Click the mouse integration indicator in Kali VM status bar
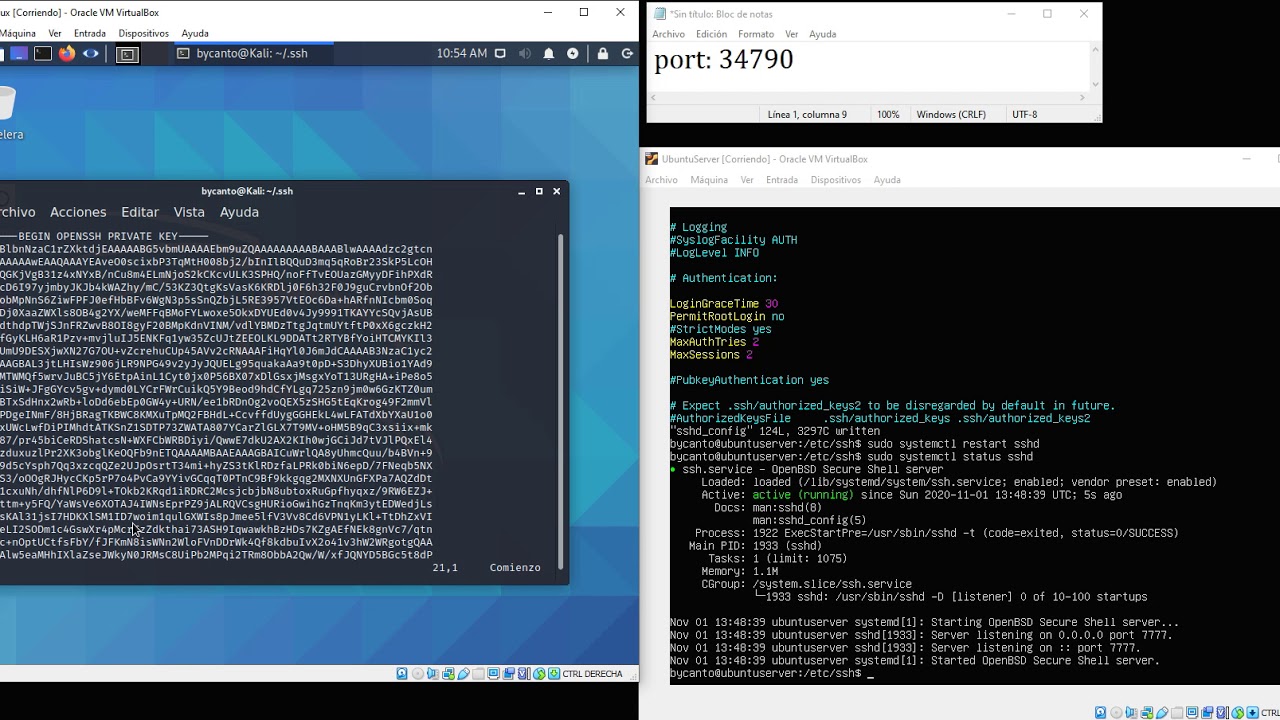 pos(539,674)
